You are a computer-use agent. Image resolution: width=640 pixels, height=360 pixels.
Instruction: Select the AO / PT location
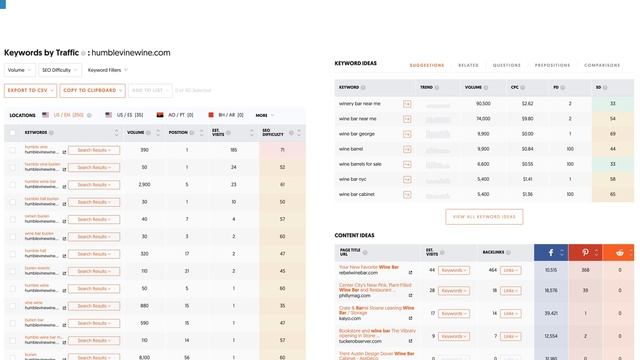(175, 115)
